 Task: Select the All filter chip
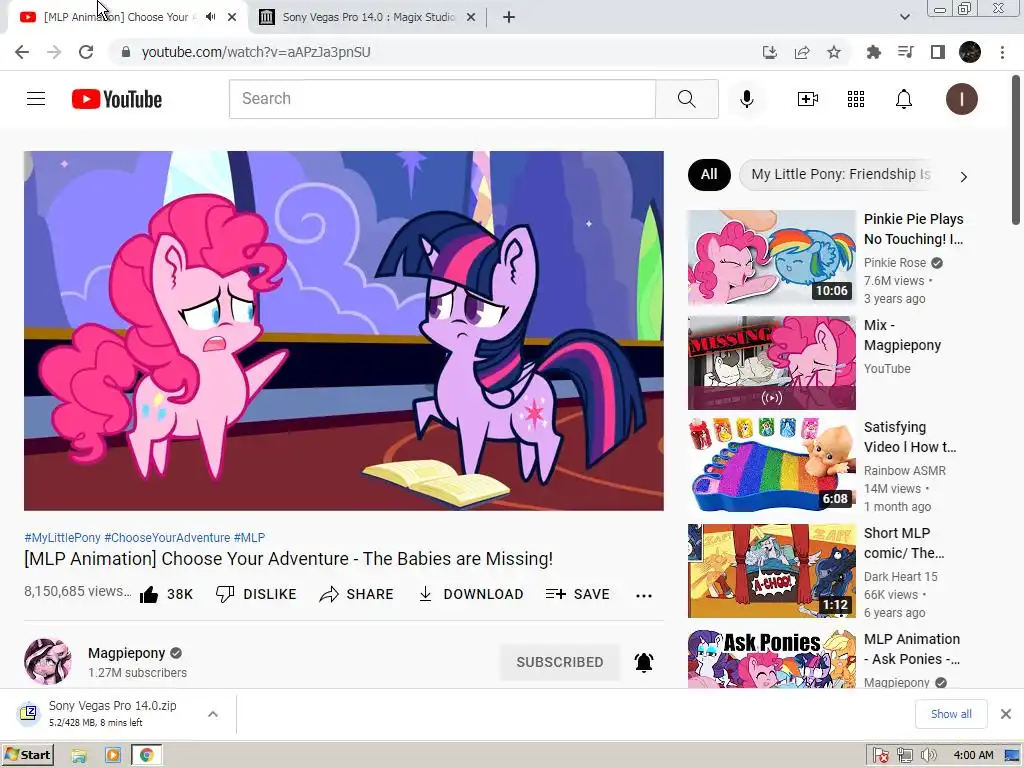[x=709, y=174]
